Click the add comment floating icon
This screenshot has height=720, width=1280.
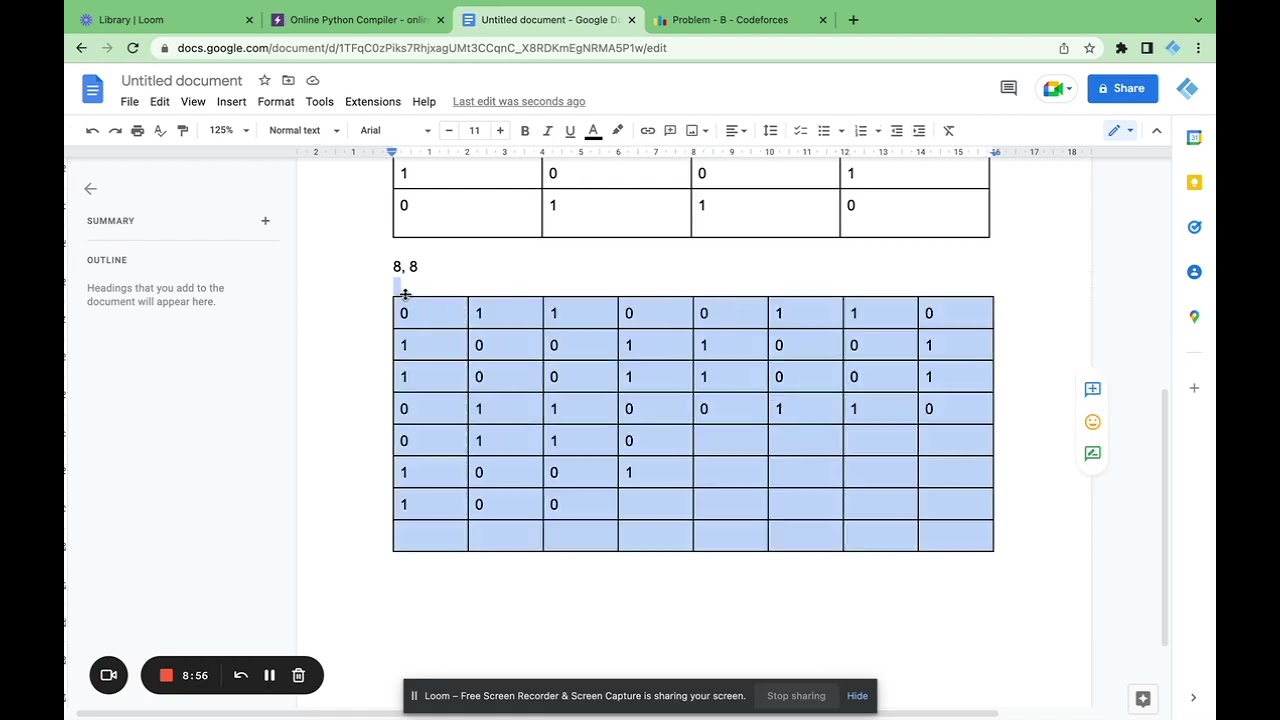click(1092, 389)
